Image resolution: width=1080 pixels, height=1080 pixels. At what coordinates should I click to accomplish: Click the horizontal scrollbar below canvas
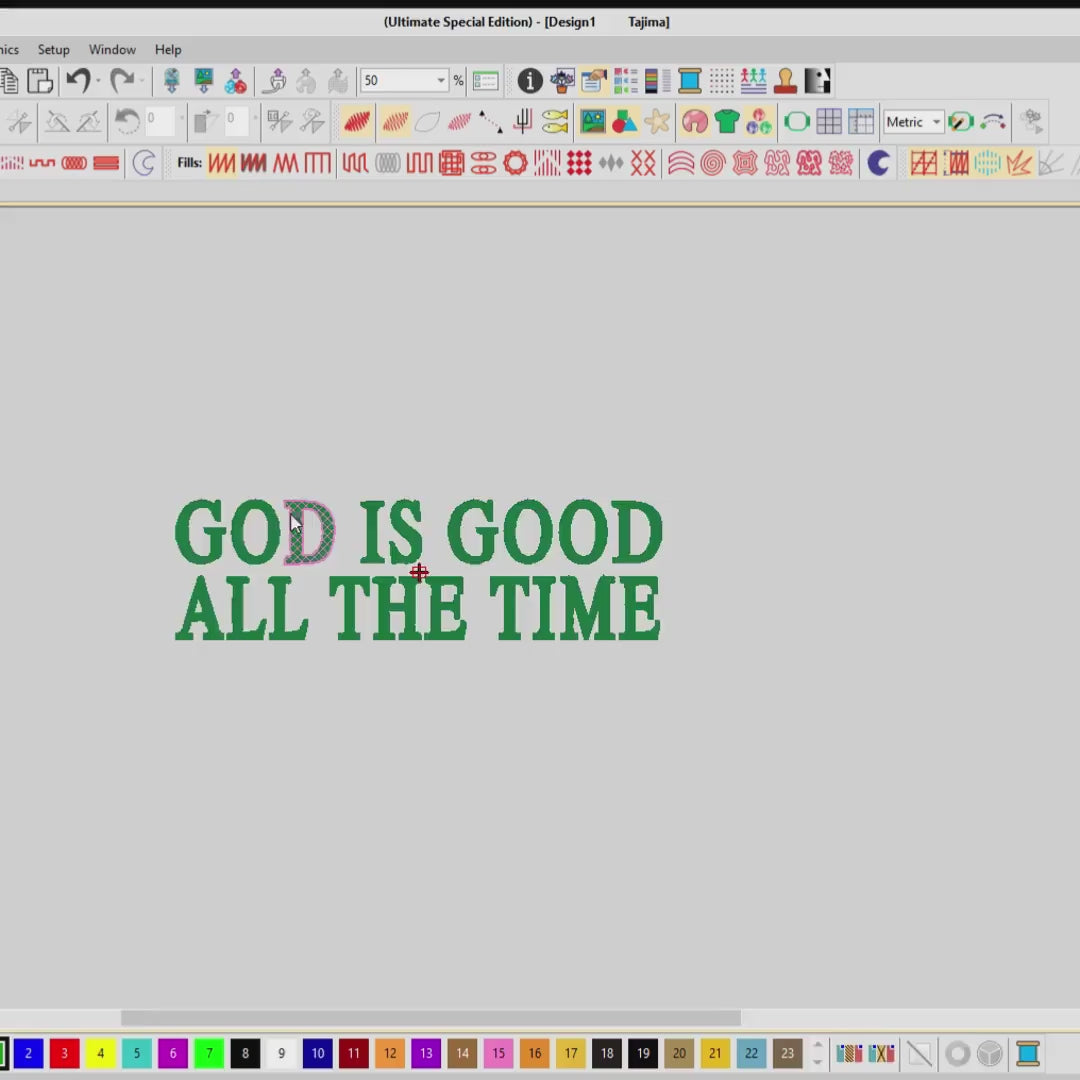click(430, 1018)
